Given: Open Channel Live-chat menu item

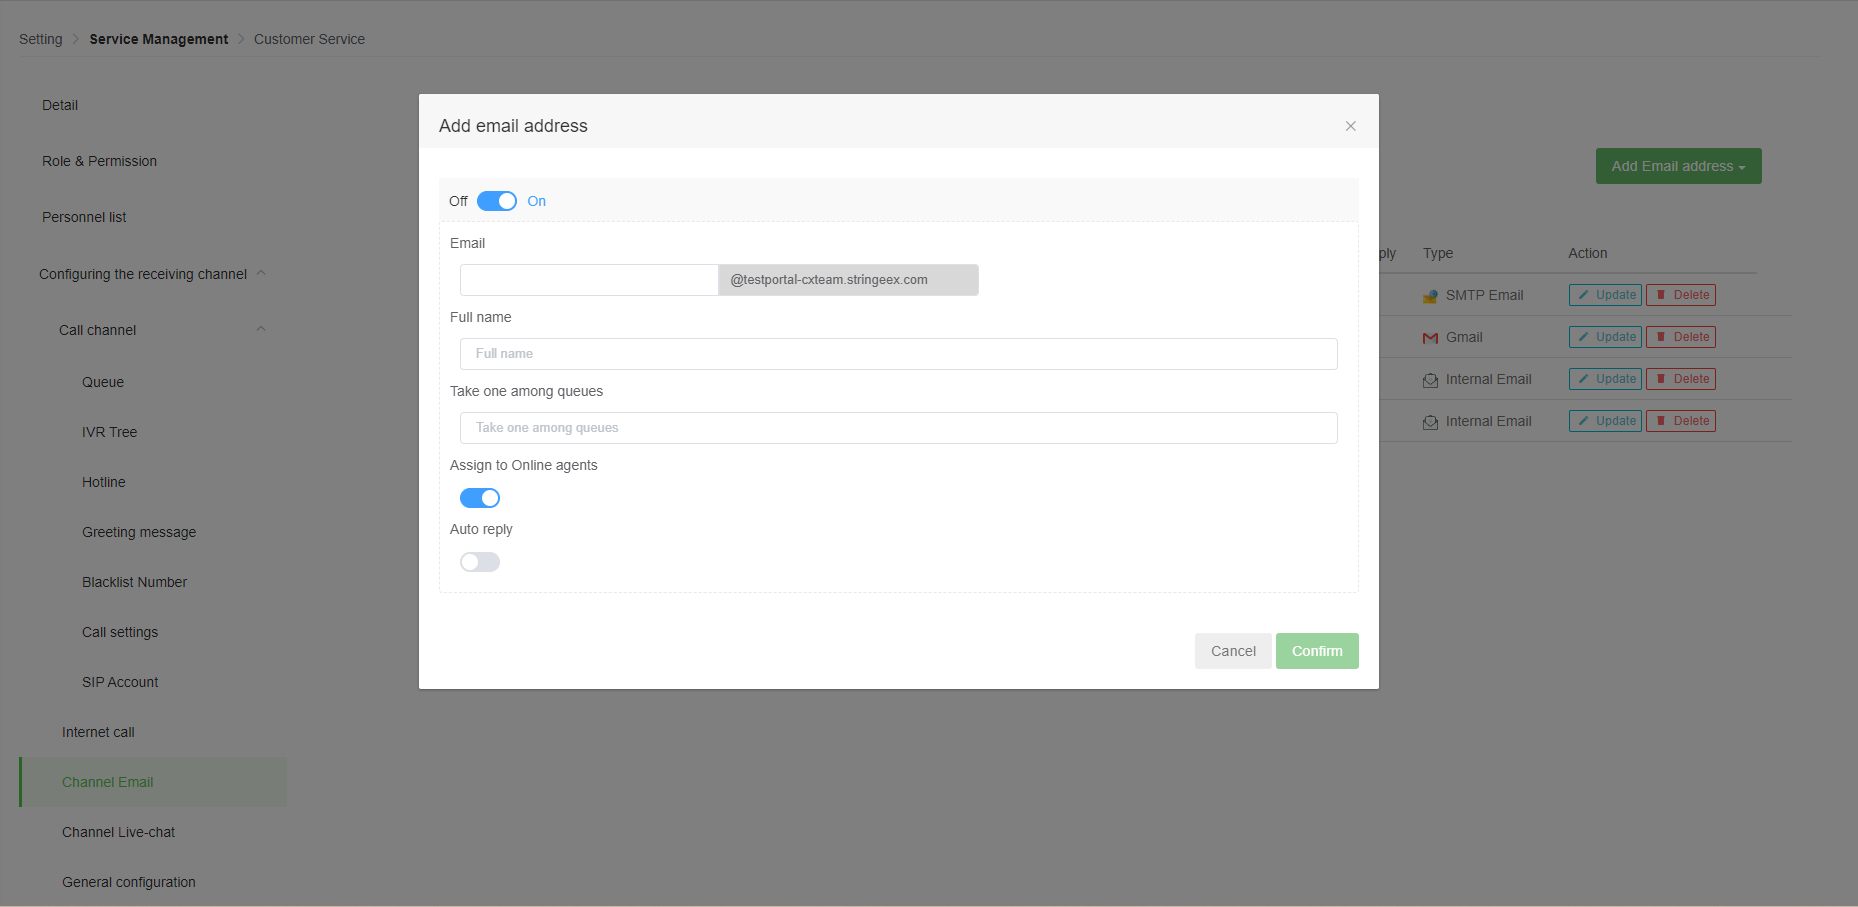Looking at the screenshot, I should click(x=118, y=832).
